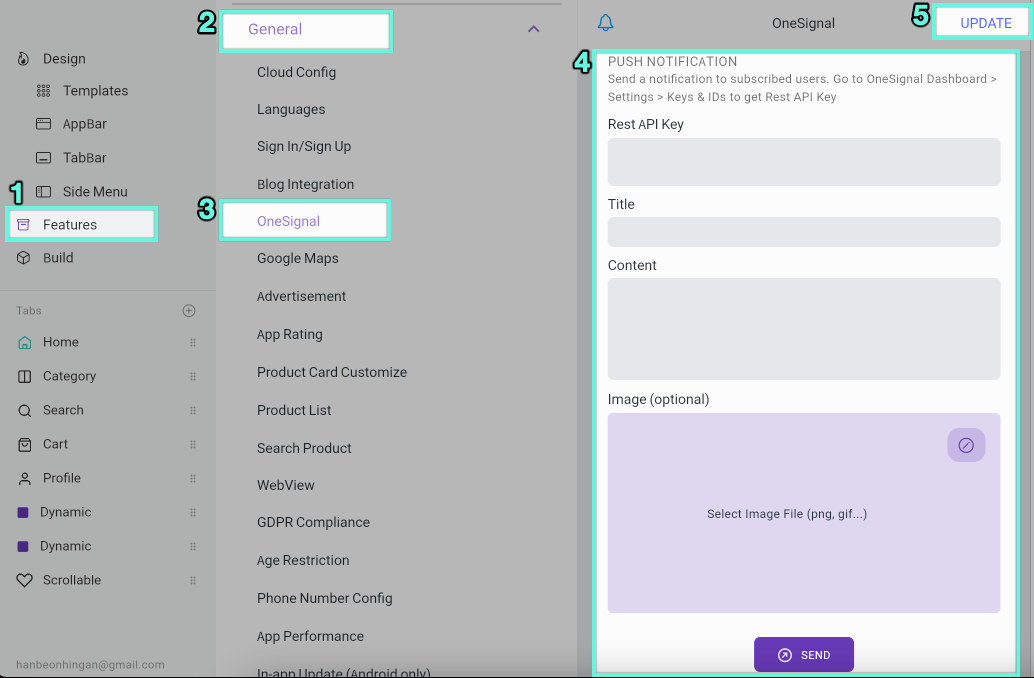The height and width of the screenshot is (678, 1034).
Task: Open Phone Number Config settings
Action: tap(324, 598)
